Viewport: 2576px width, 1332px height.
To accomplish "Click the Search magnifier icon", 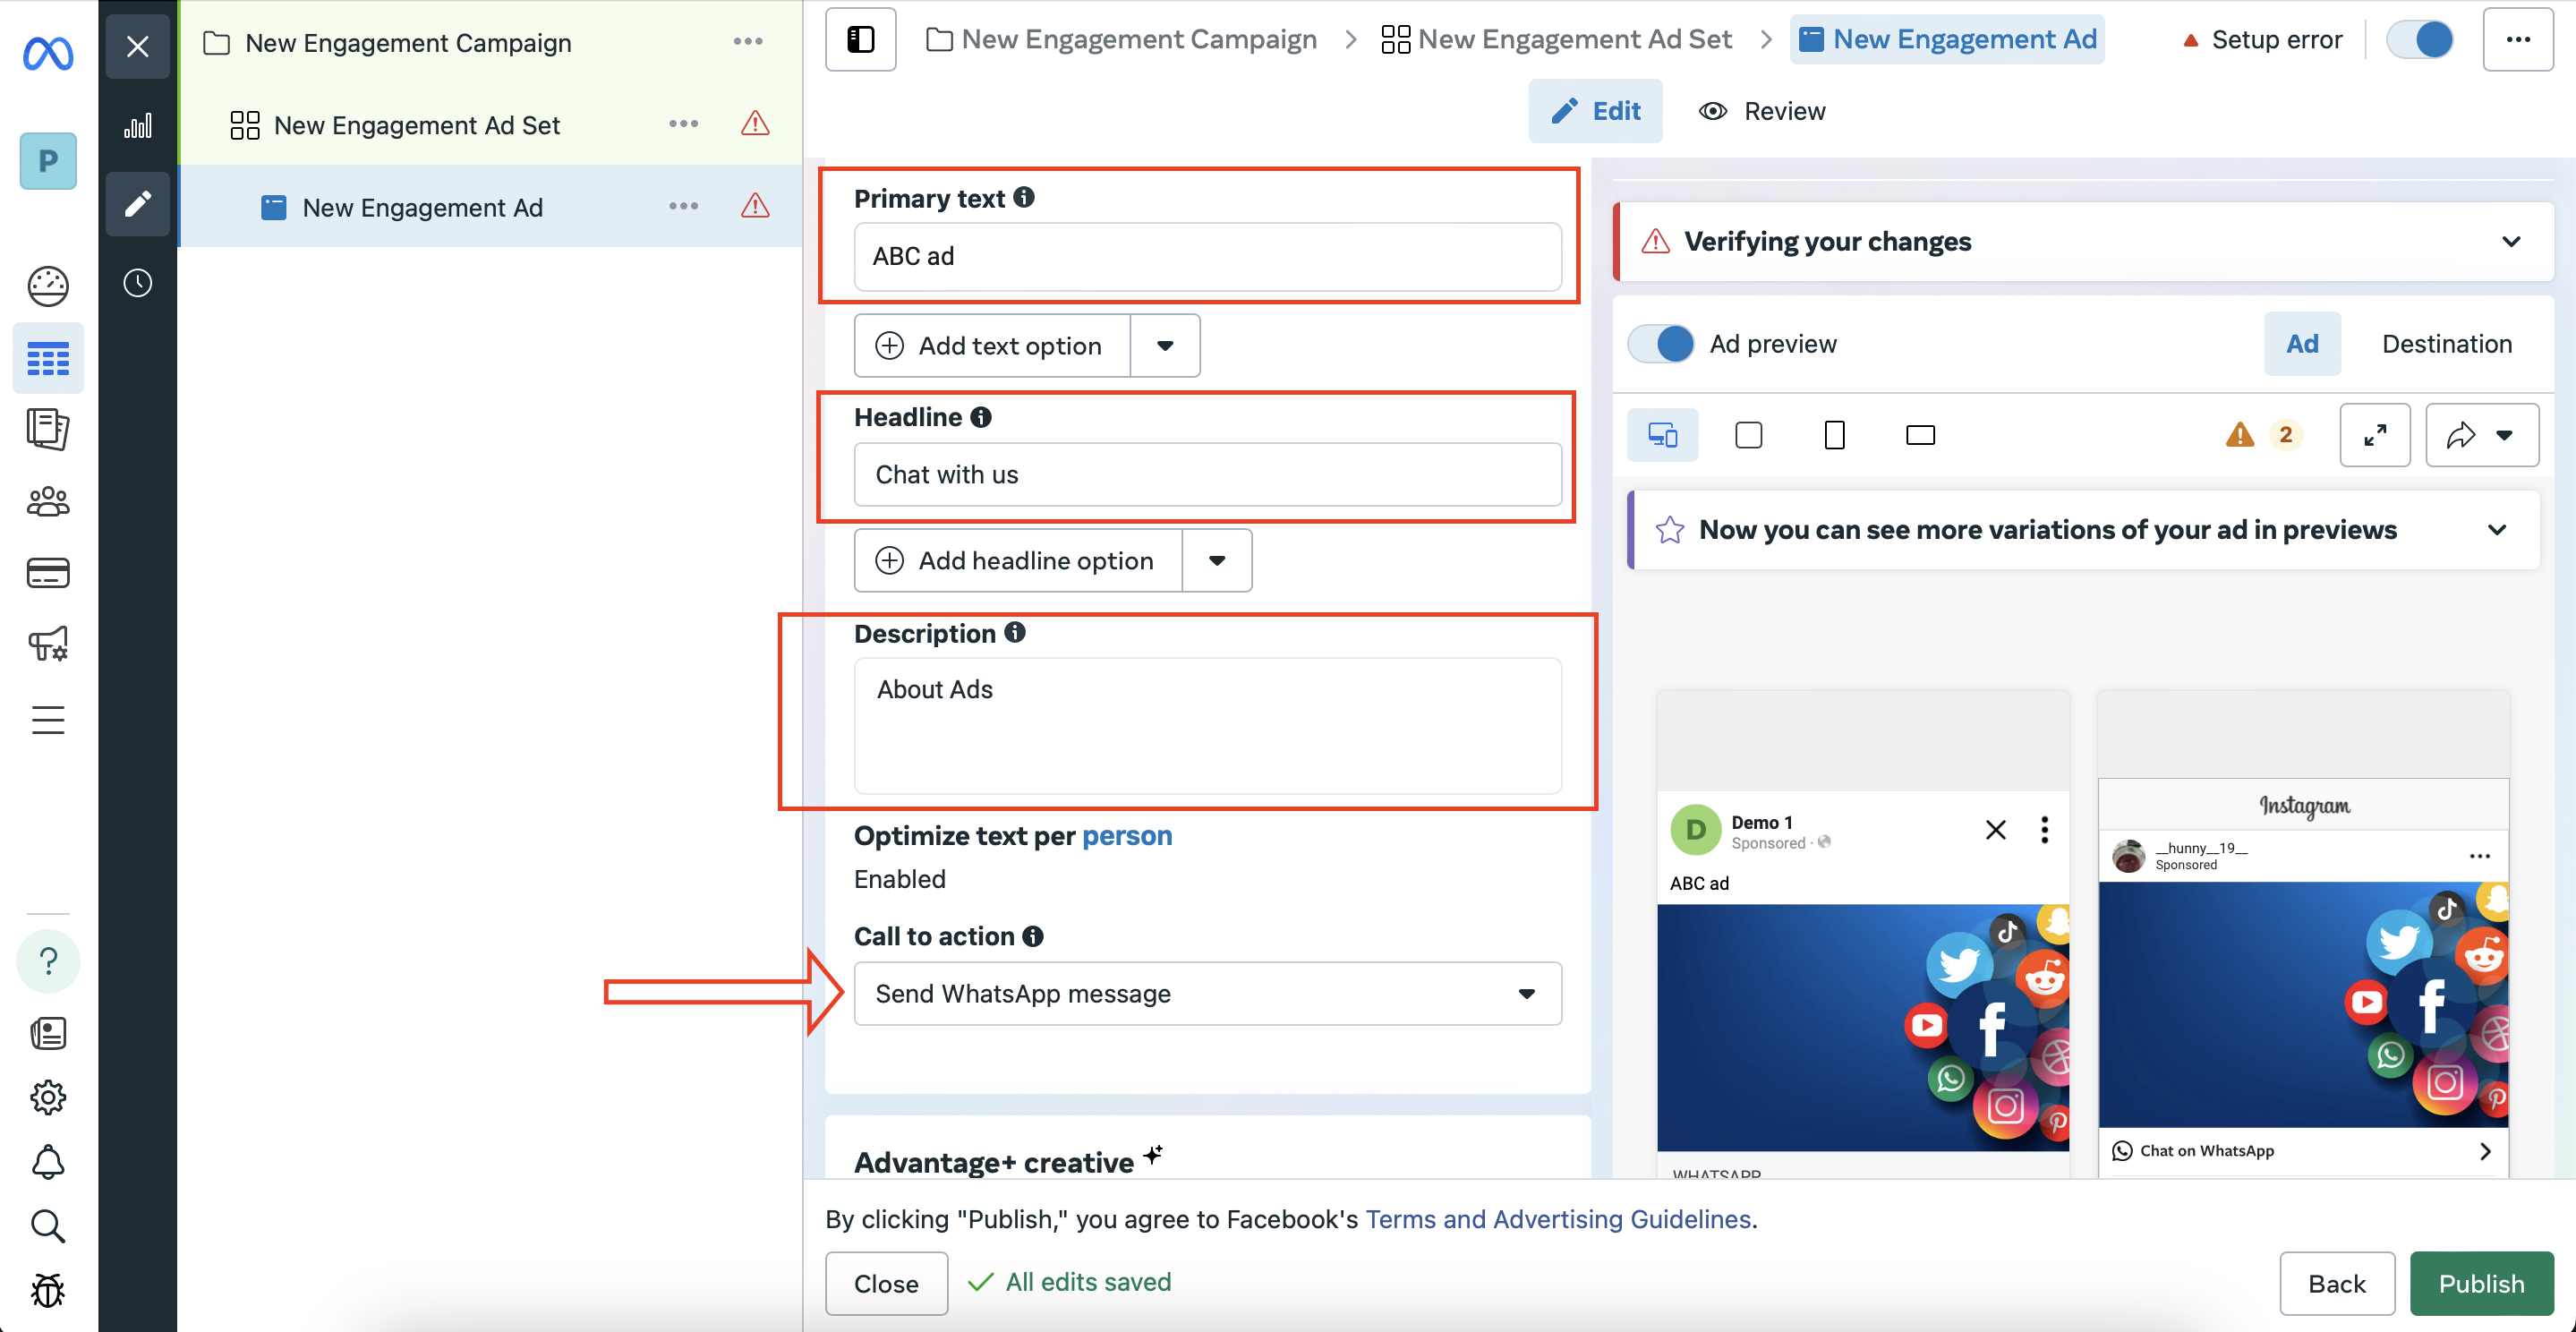I will pyautogui.click(x=48, y=1226).
